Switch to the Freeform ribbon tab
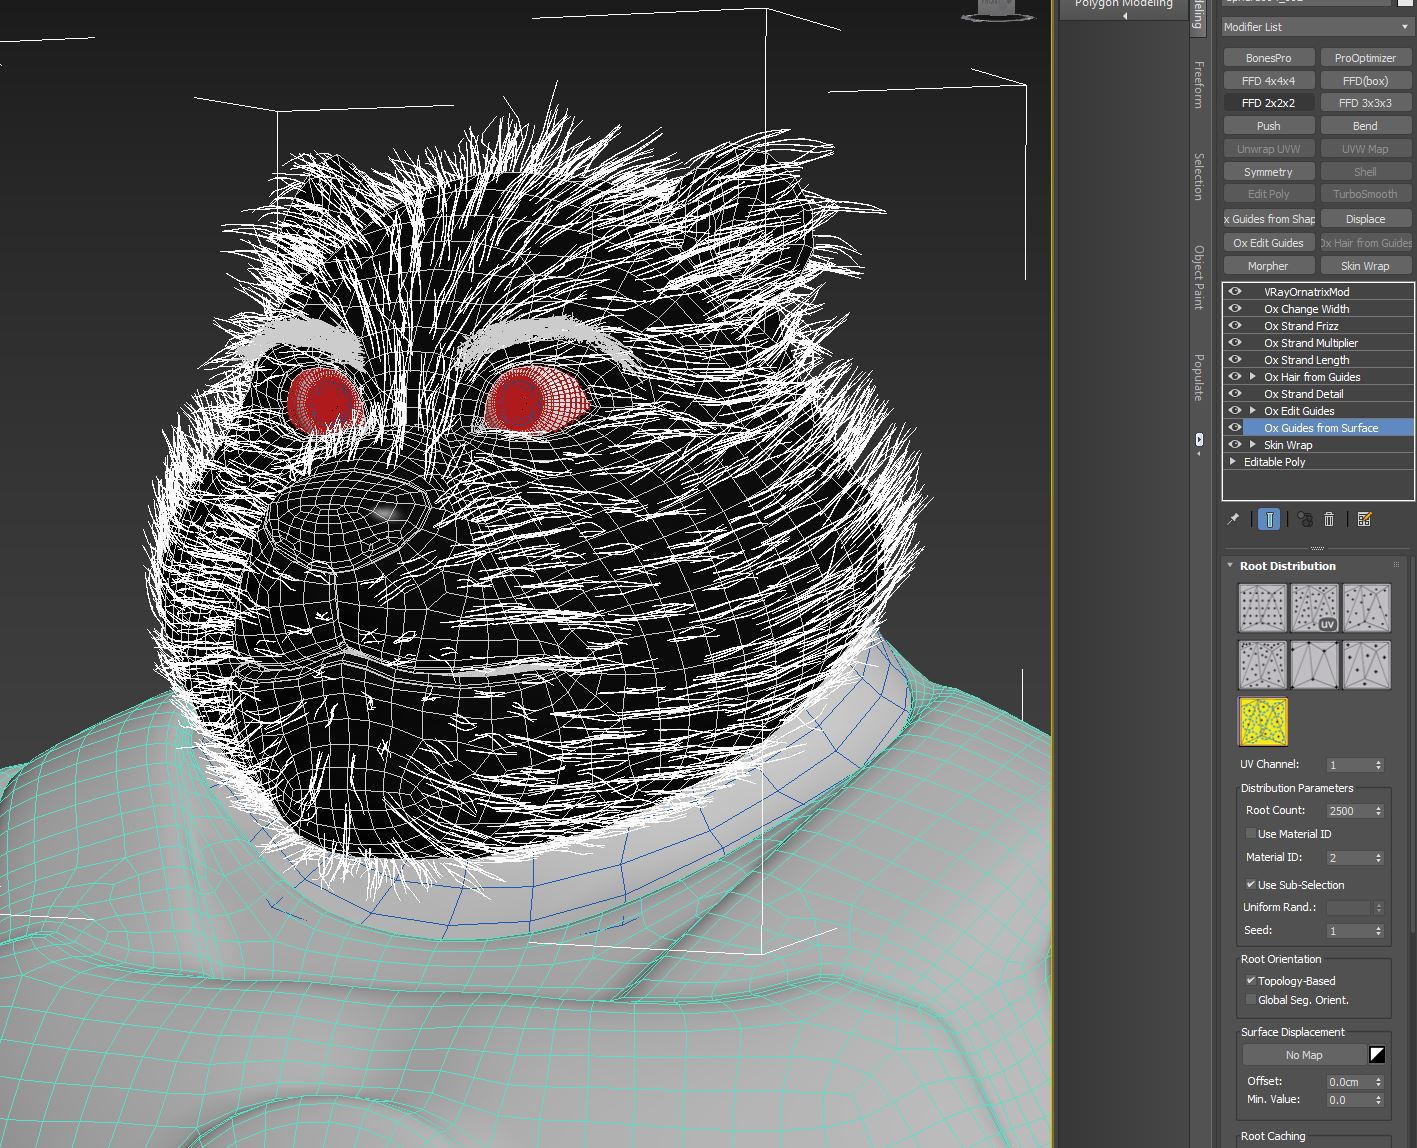This screenshot has height=1148, width=1417. 1198,85
